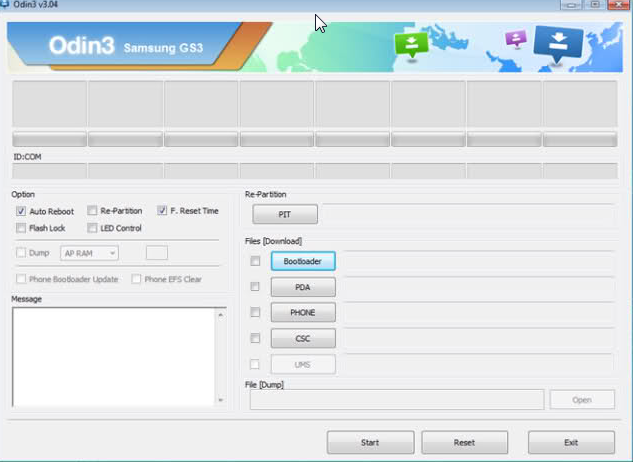Exit the Odin3 application
The width and height of the screenshot is (633, 462).
571,443
